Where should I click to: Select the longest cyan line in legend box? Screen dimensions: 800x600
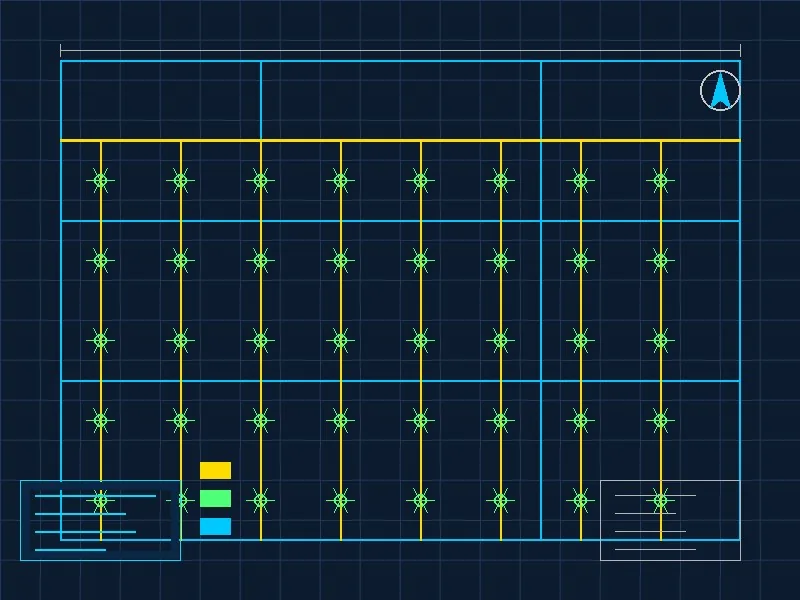(x=95, y=495)
